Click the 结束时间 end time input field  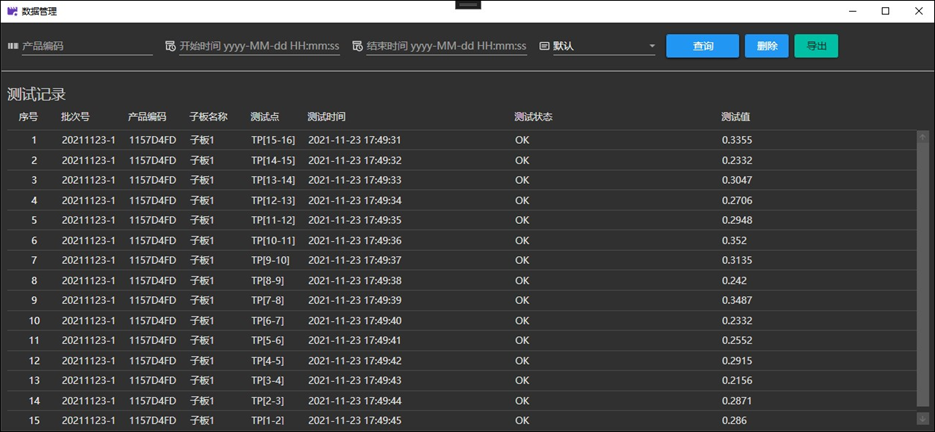click(x=446, y=46)
